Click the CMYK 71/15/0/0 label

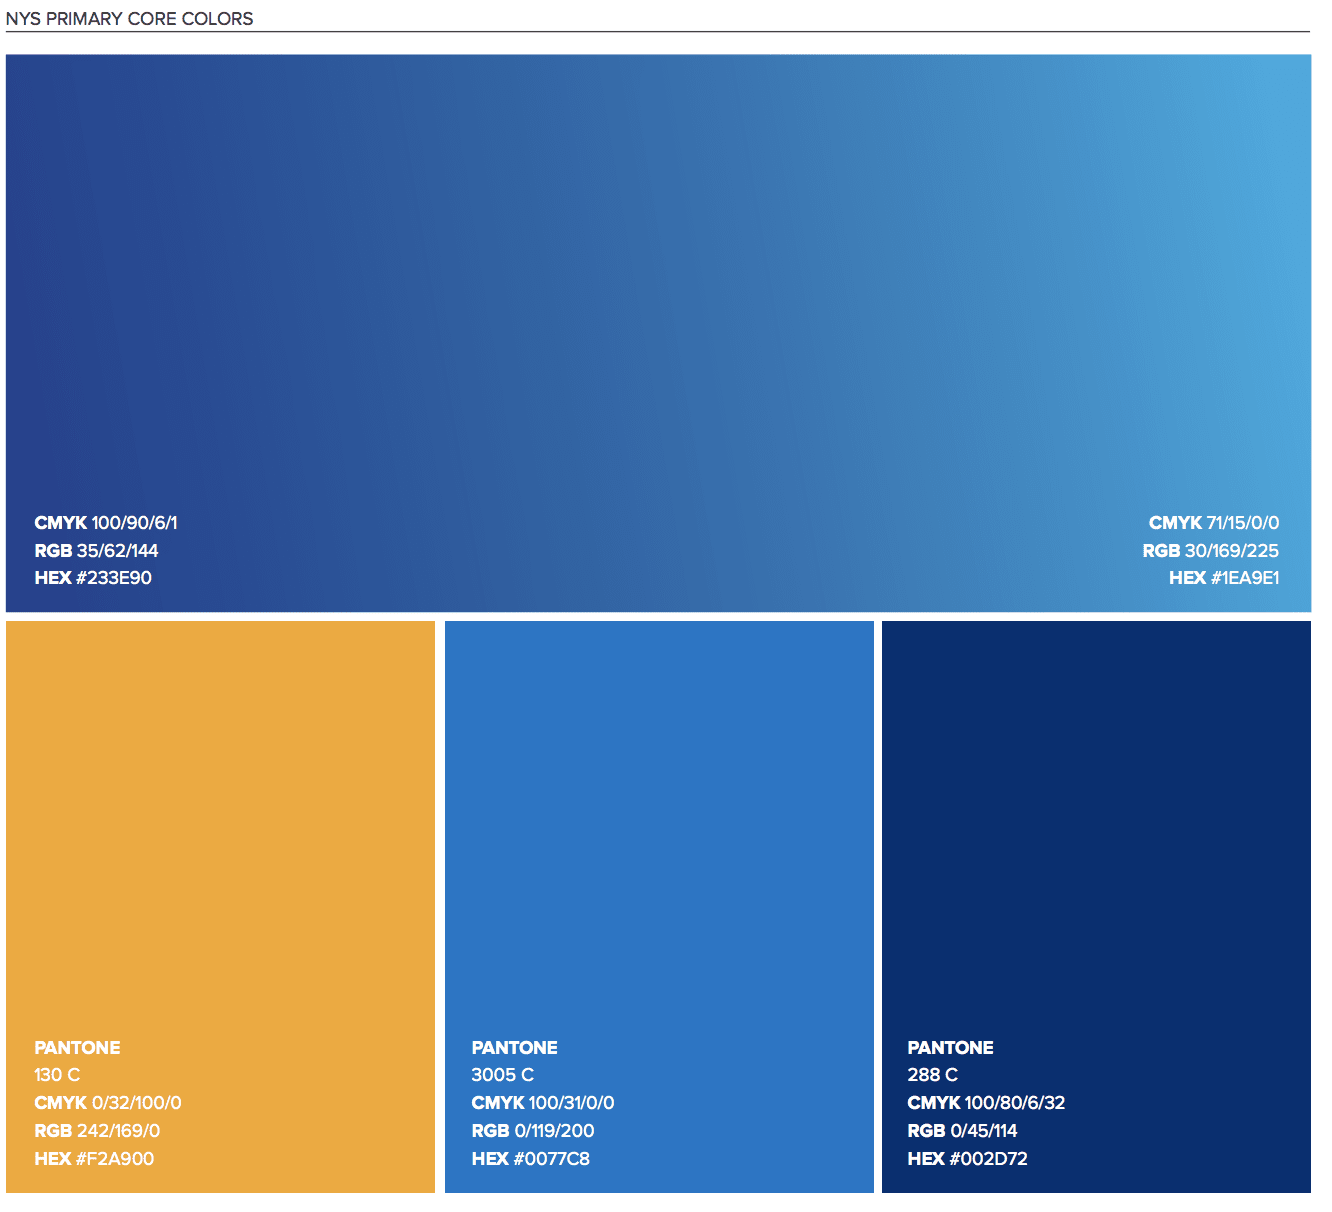click(1215, 522)
